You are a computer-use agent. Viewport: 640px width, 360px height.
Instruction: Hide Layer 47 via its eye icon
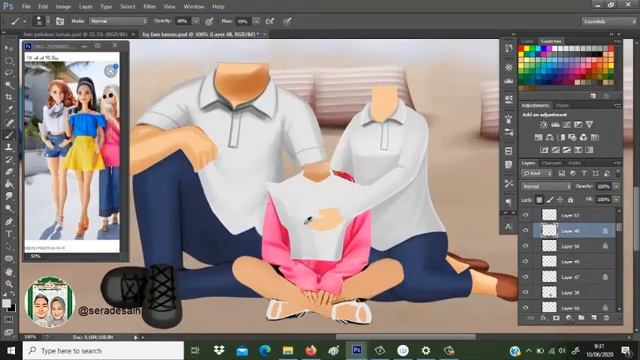(525, 277)
